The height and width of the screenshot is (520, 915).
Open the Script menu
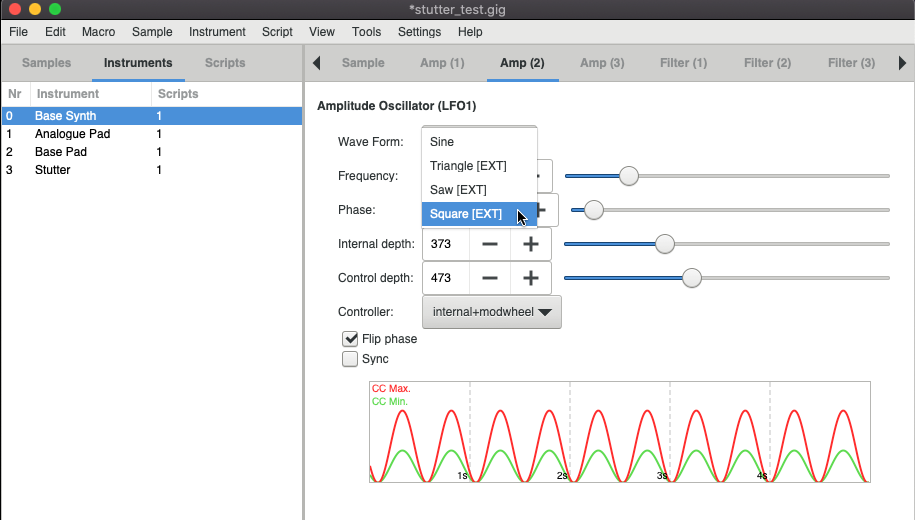point(277,32)
